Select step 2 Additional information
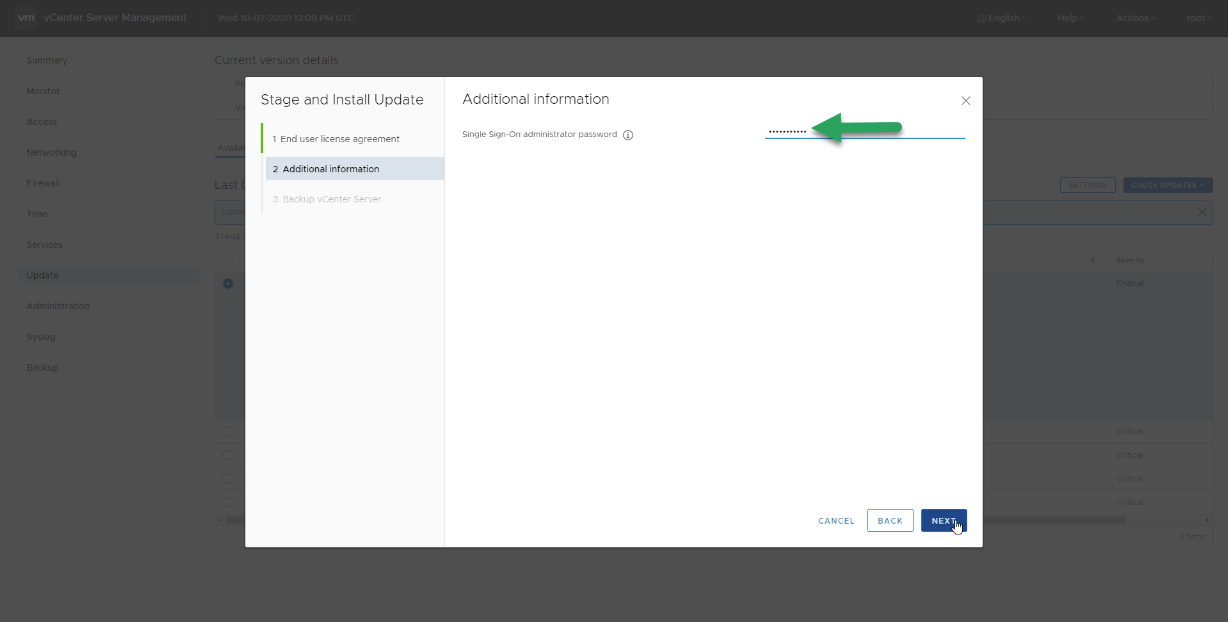Viewport: 1228px width, 622px height. [x=355, y=169]
